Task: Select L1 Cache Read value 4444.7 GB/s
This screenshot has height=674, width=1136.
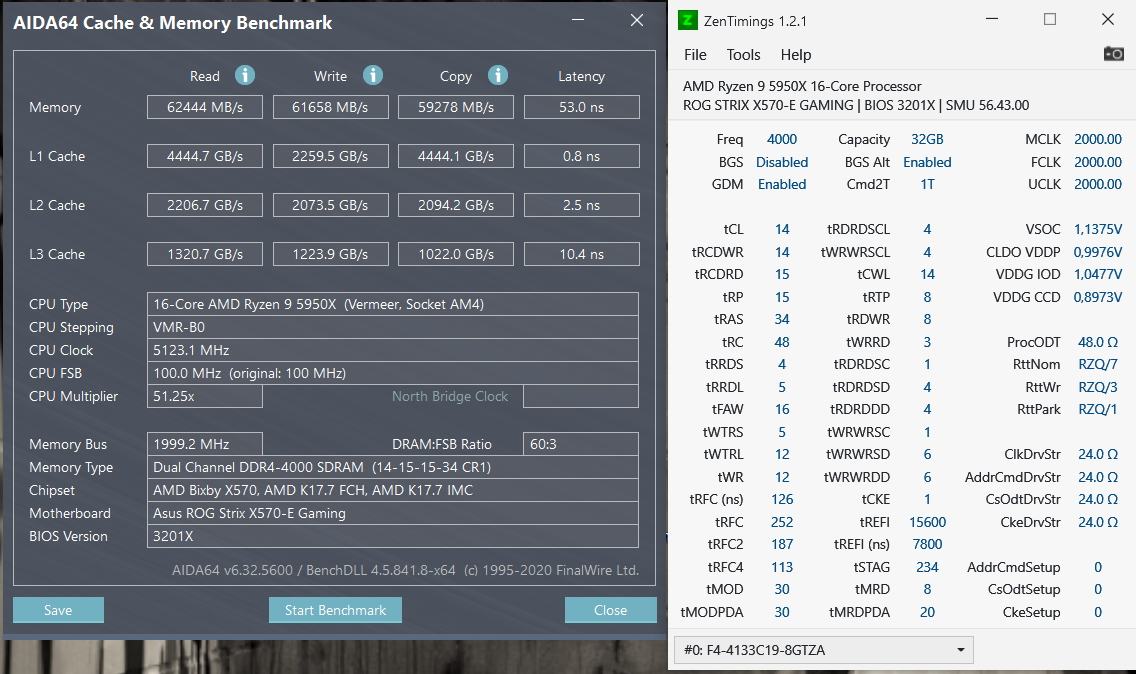Action: pos(205,156)
